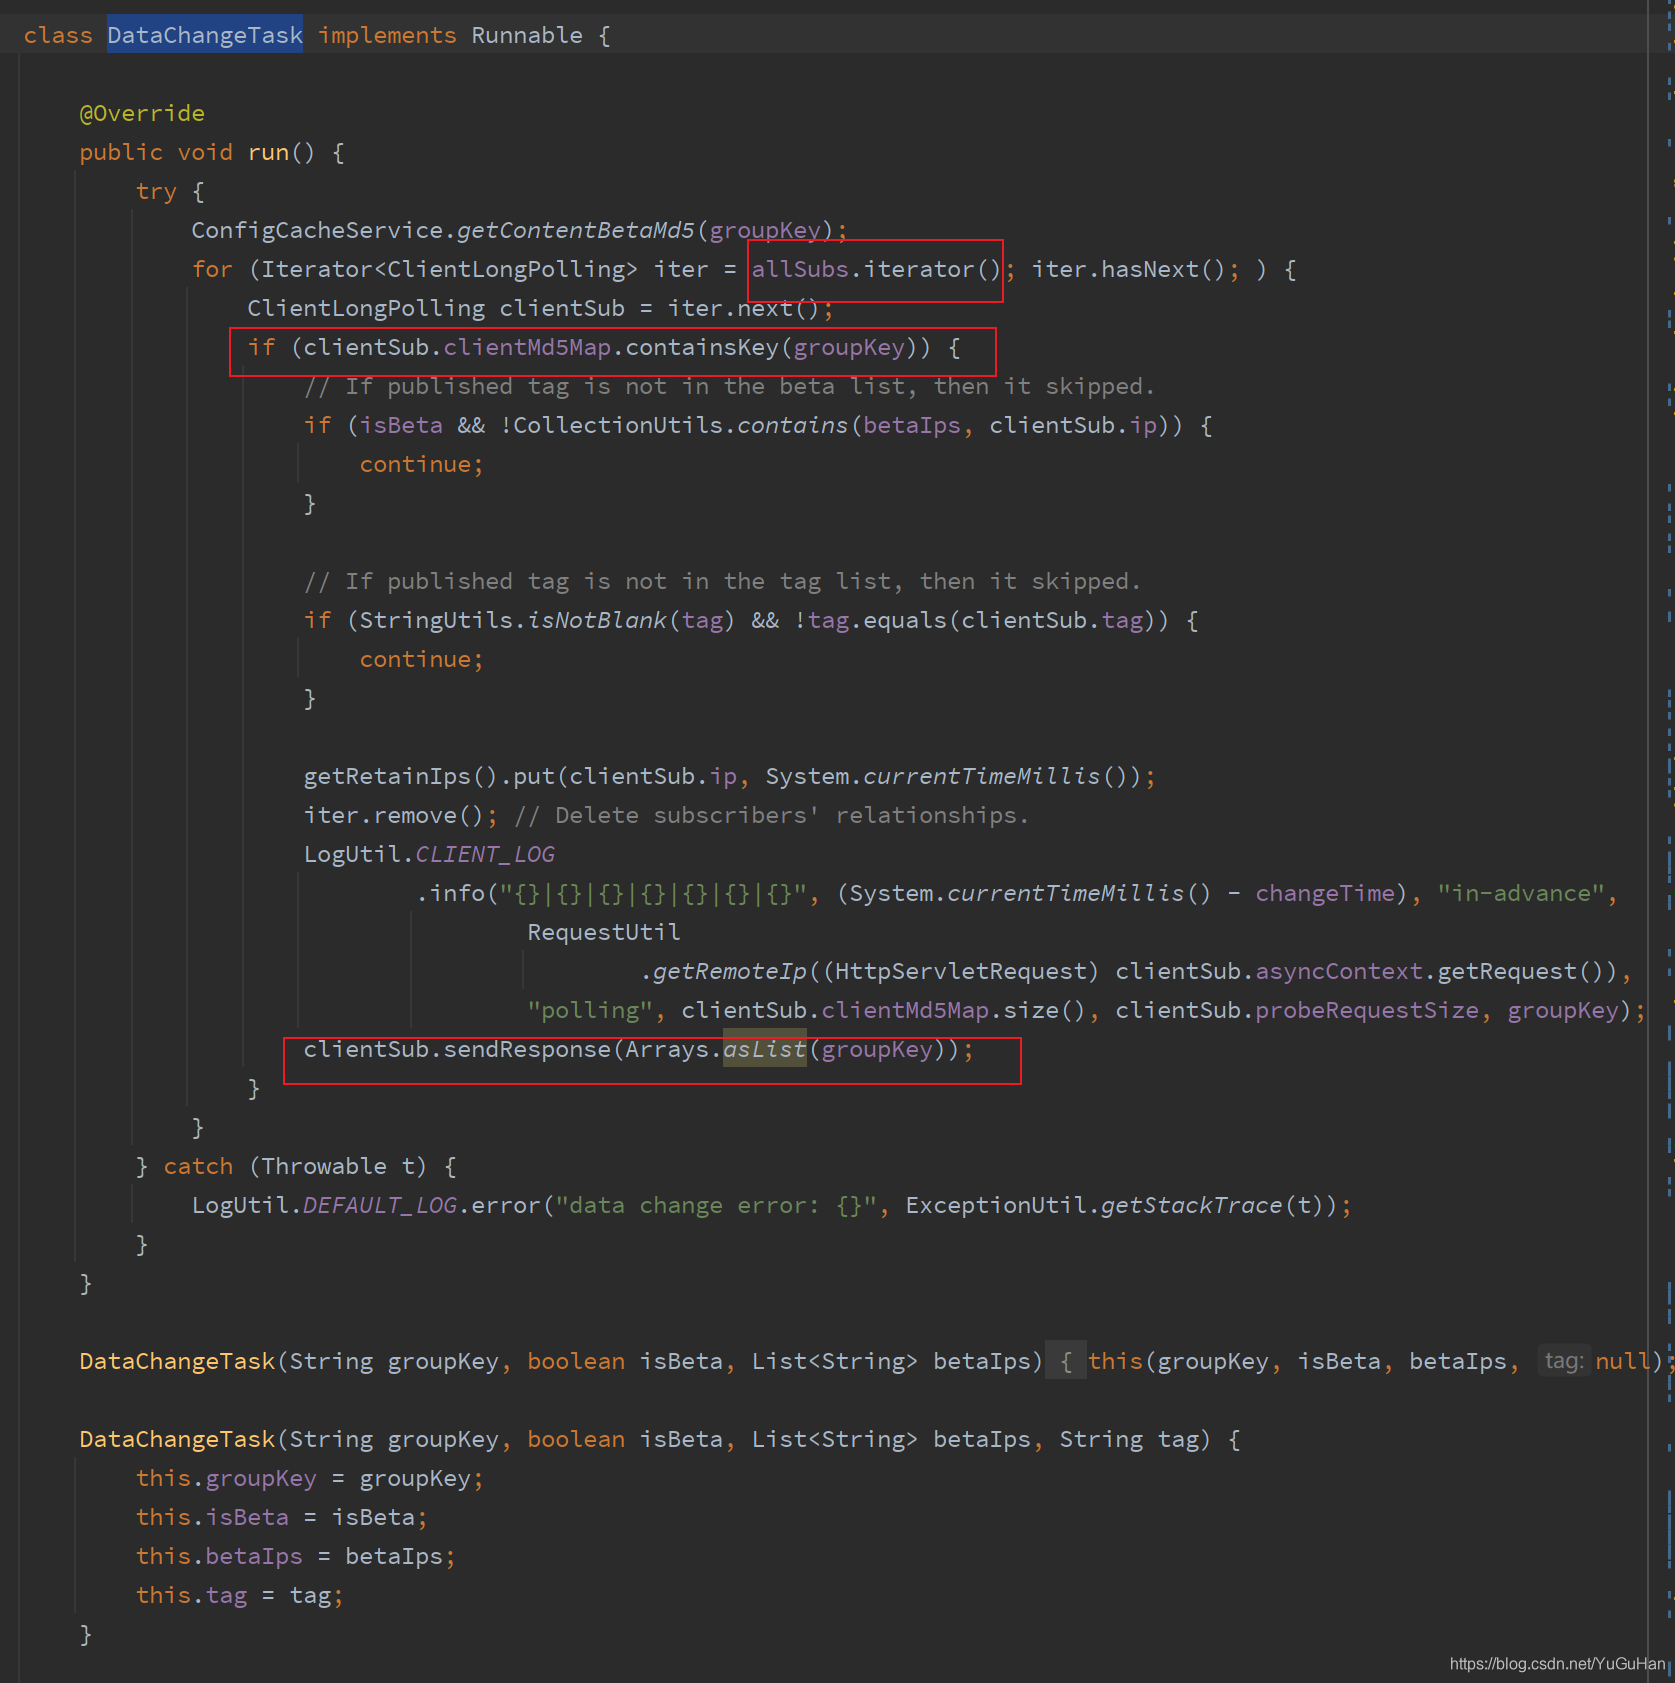The image size is (1675, 1683).
Task: Click the "data change error: {}" string
Action: click(716, 1205)
